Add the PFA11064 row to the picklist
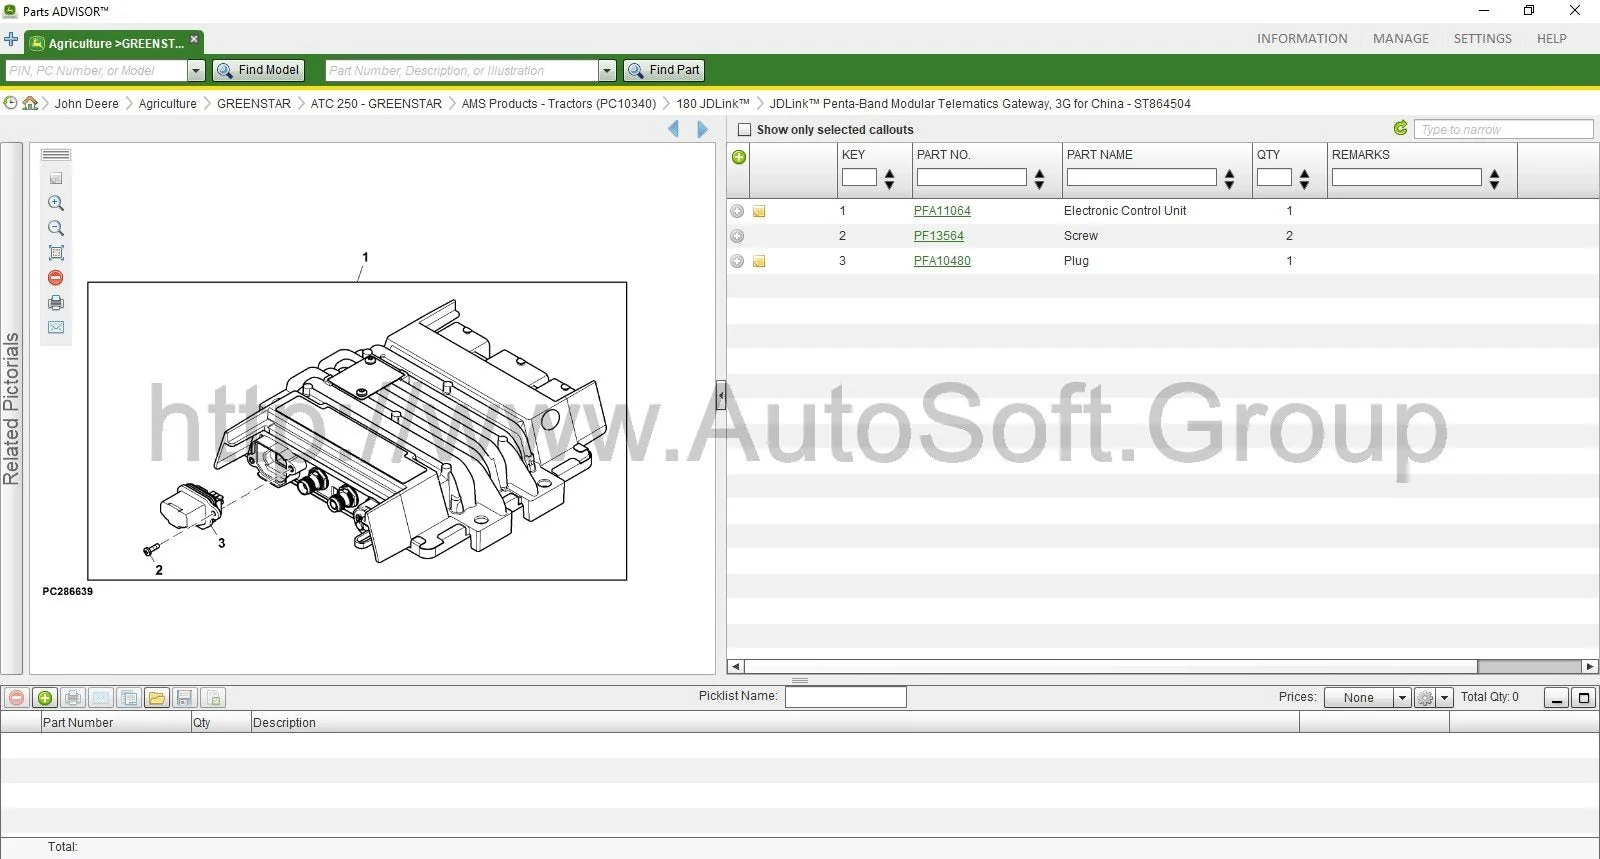The width and height of the screenshot is (1600, 859). click(x=737, y=211)
